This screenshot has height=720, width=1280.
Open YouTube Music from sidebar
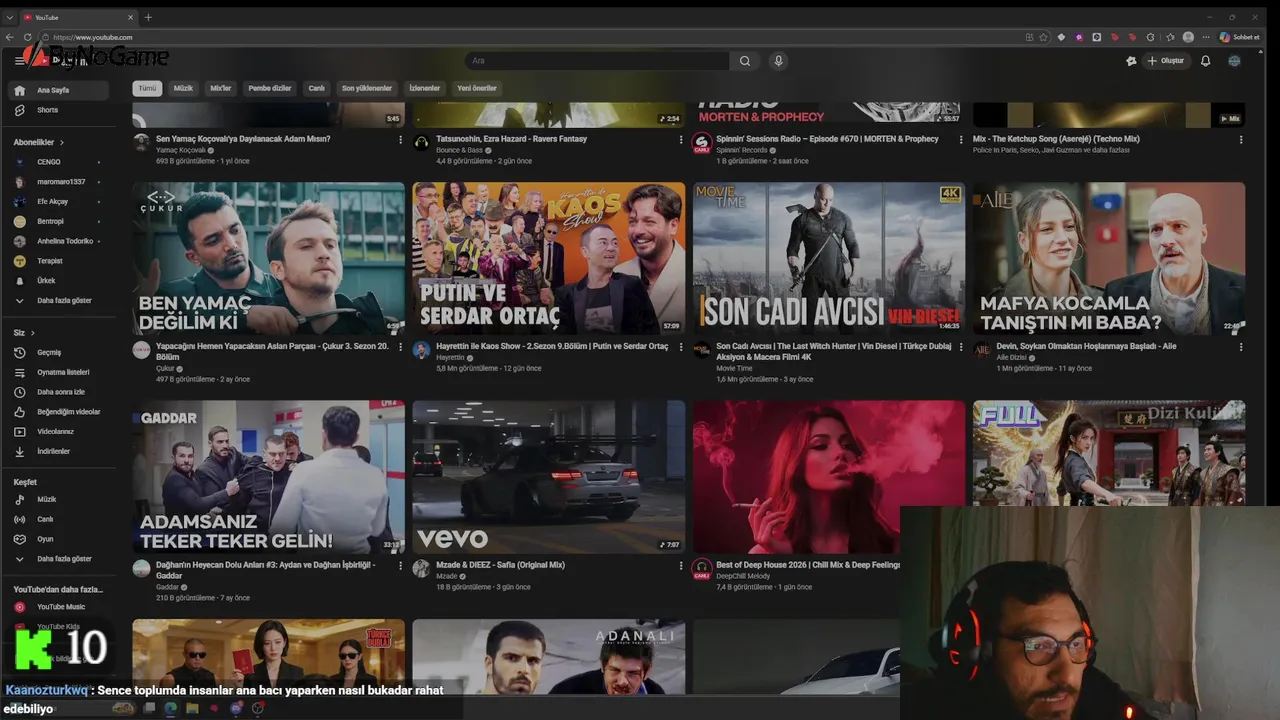[60, 607]
